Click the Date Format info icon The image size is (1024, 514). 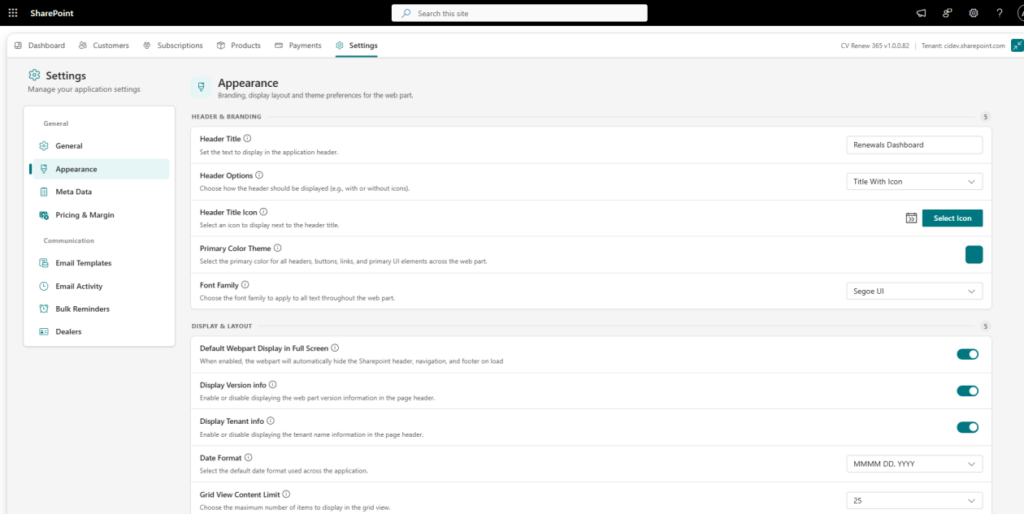pos(248,458)
